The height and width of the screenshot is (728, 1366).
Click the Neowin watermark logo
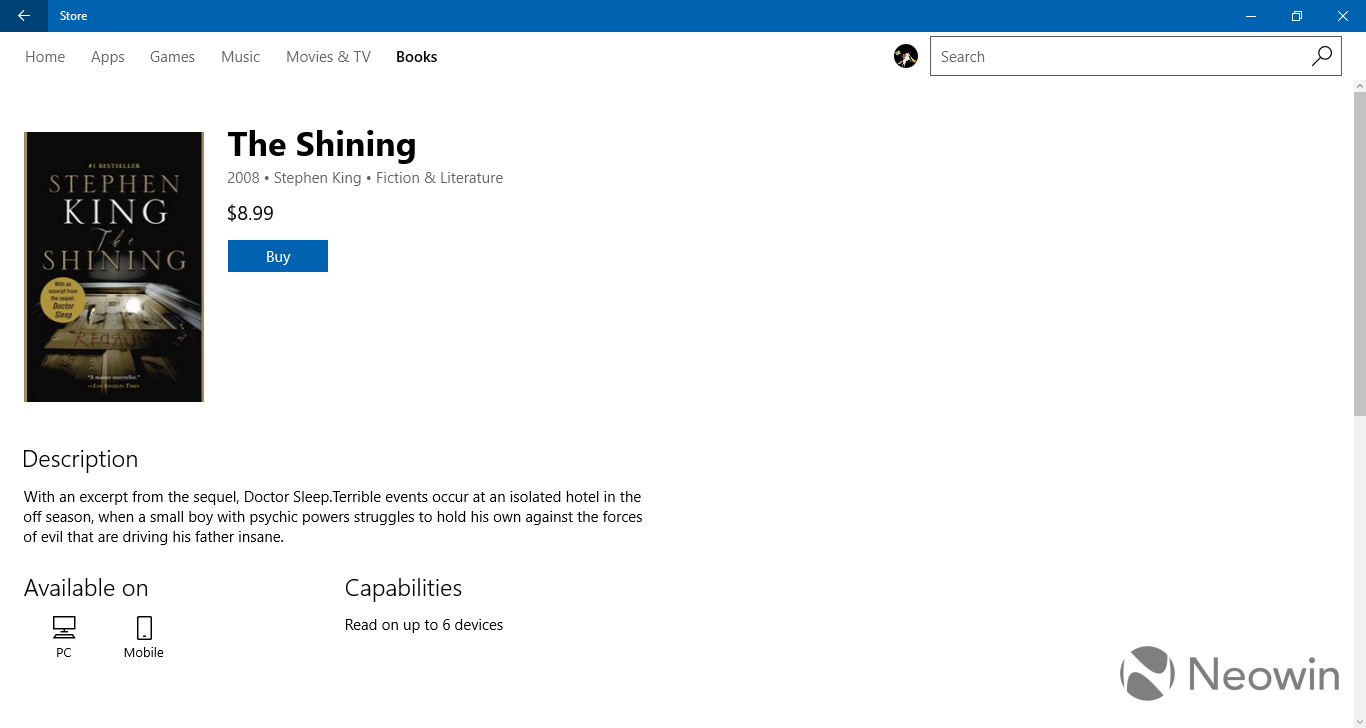(x=1228, y=674)
